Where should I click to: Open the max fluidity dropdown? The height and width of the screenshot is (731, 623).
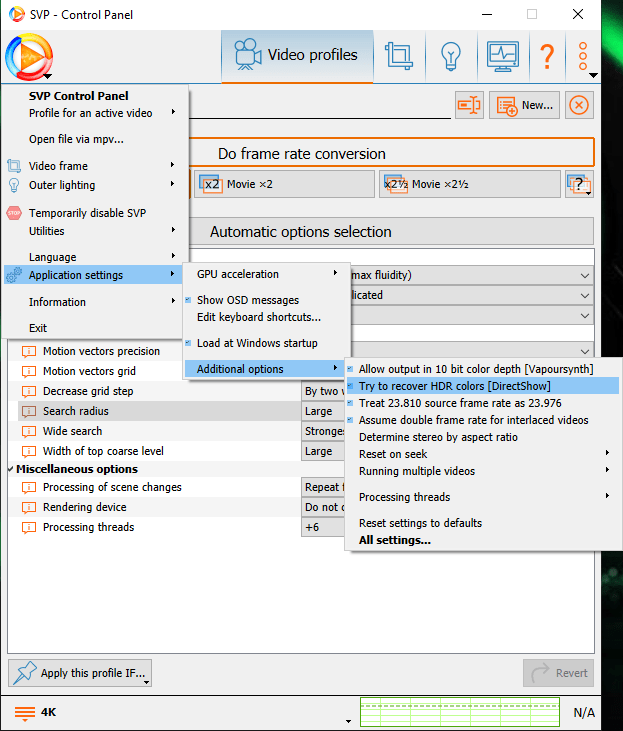click(472, 276)
